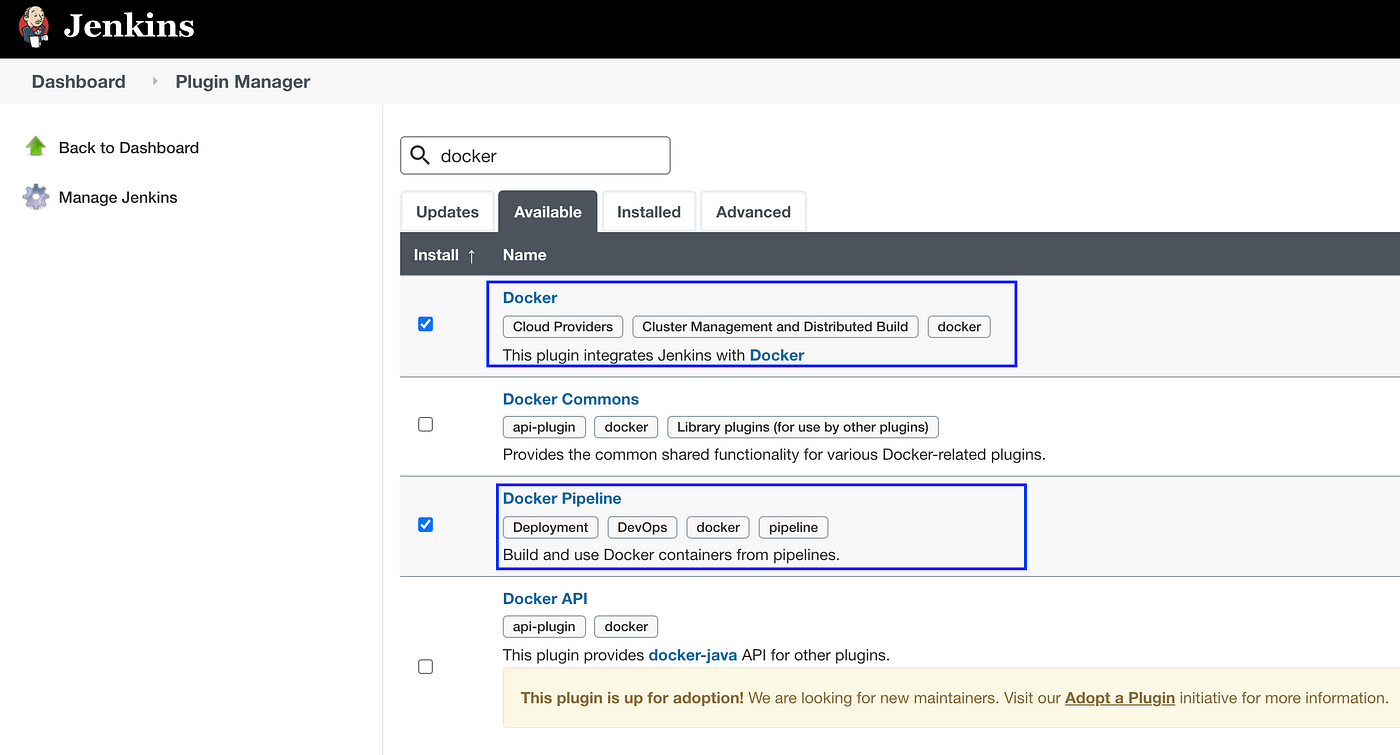
Task: Click the docker-java link
Action: tap(693, 655)
